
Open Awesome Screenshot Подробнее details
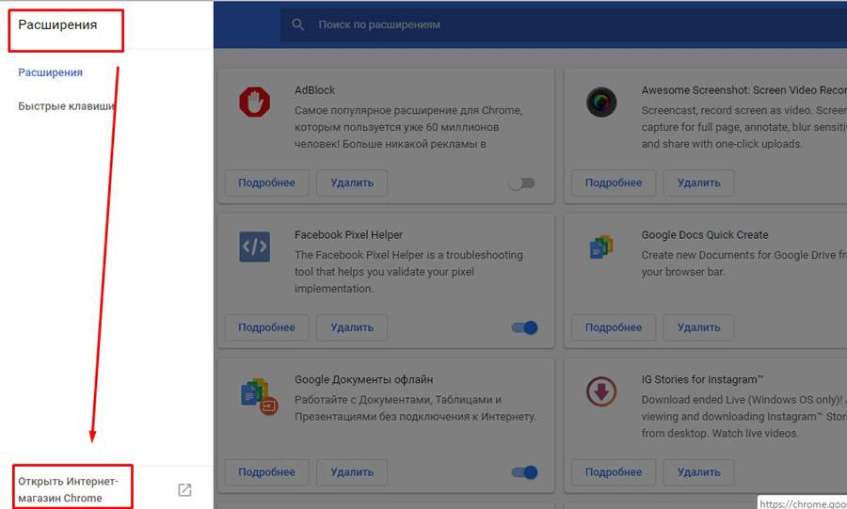coord(613,183)
